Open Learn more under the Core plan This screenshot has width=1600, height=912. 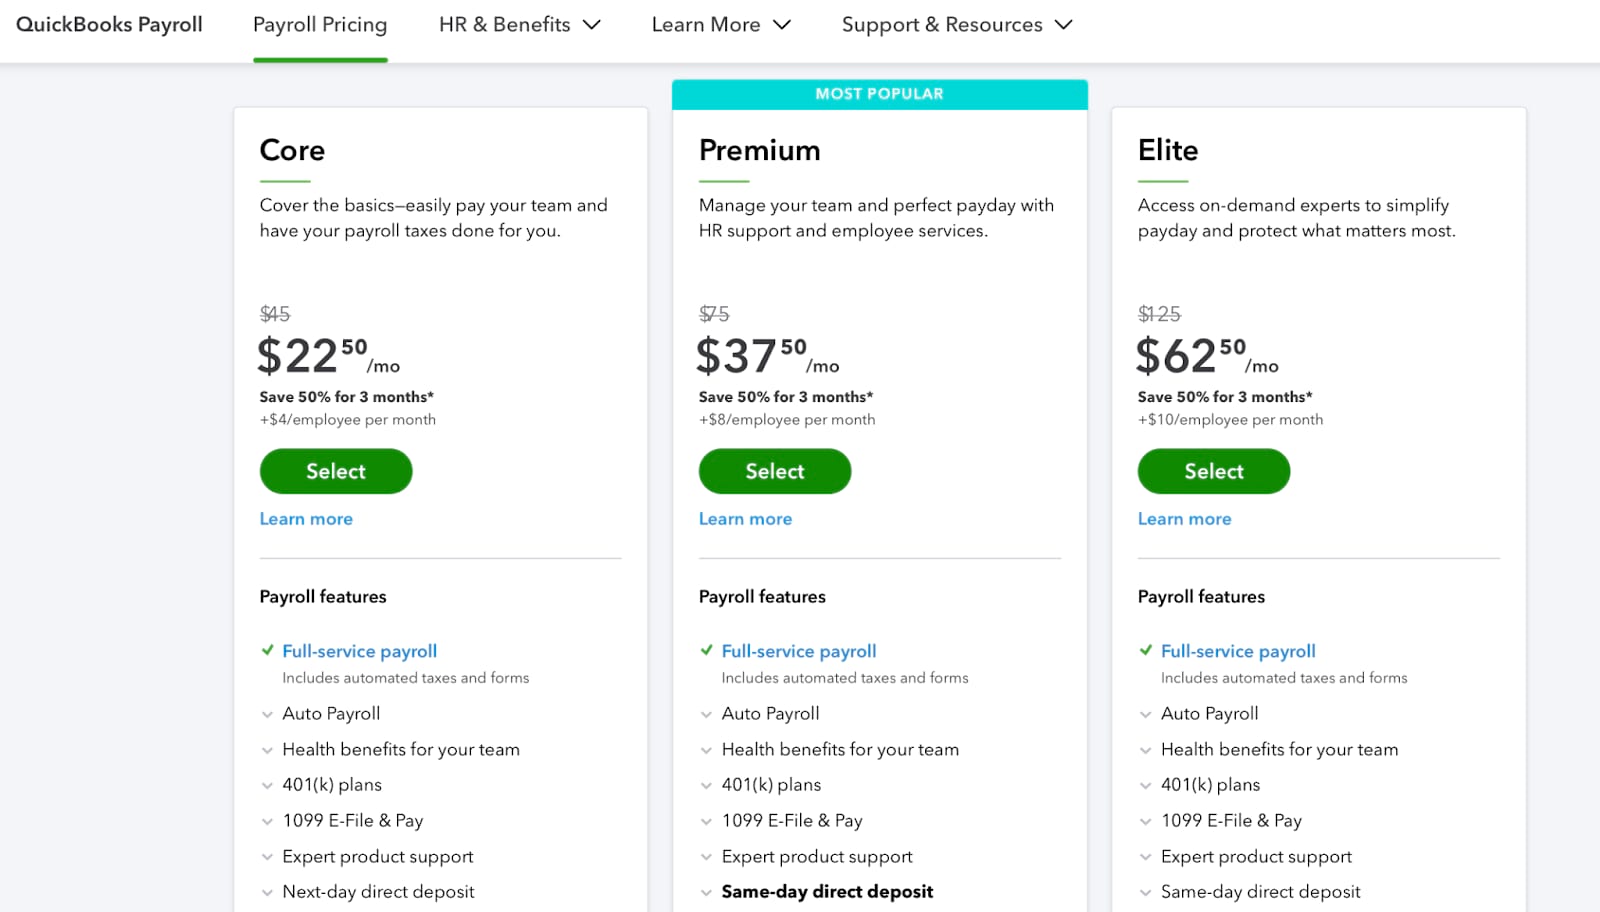pos(305,518)
